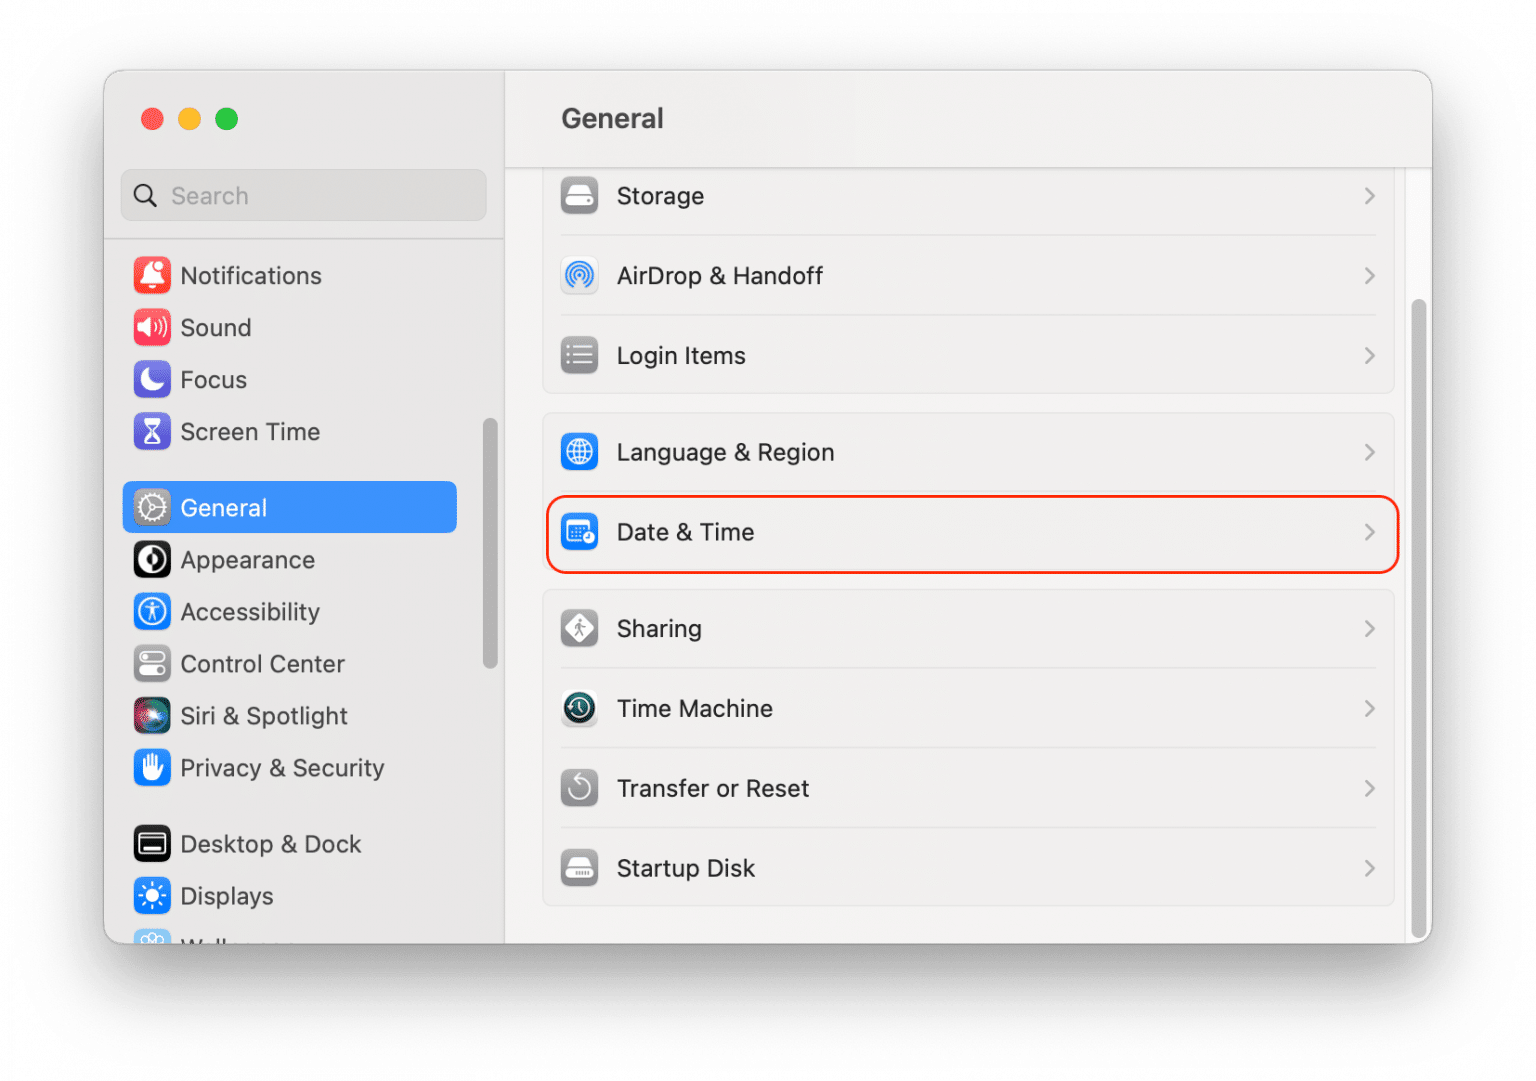The image size is (1536, 1081).
Task: Click inside the Search field
Action: click(303, 195)
